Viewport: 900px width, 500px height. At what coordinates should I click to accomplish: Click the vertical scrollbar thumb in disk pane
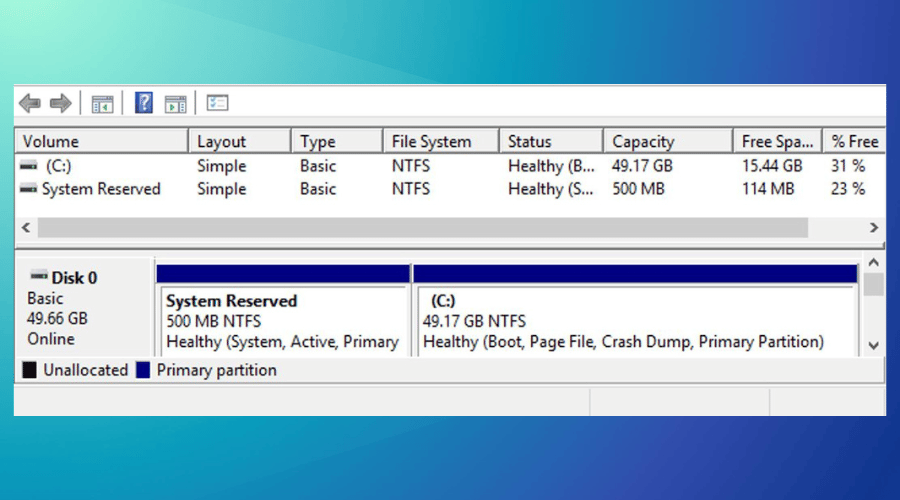[x=874, y=285]
